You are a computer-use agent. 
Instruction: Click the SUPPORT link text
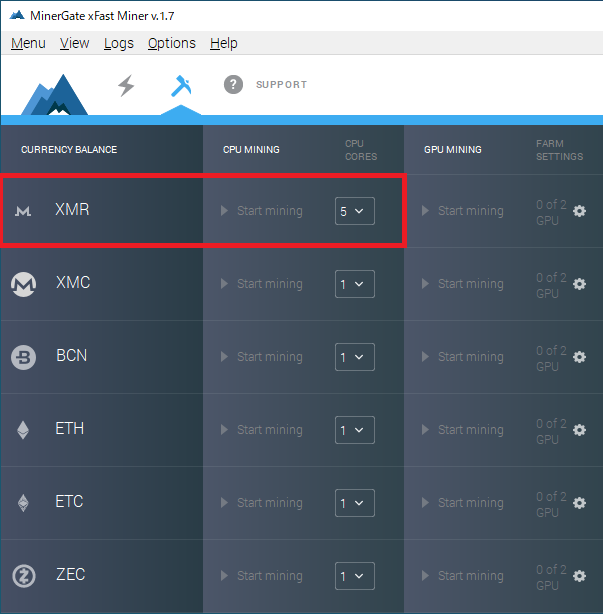[281, 85]
